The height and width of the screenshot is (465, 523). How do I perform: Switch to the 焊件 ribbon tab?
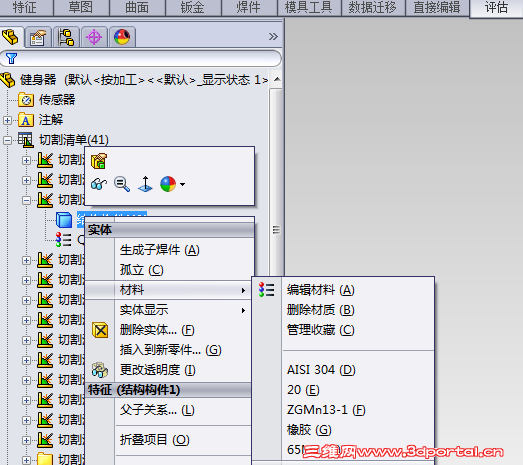click(x=249, y=7)
